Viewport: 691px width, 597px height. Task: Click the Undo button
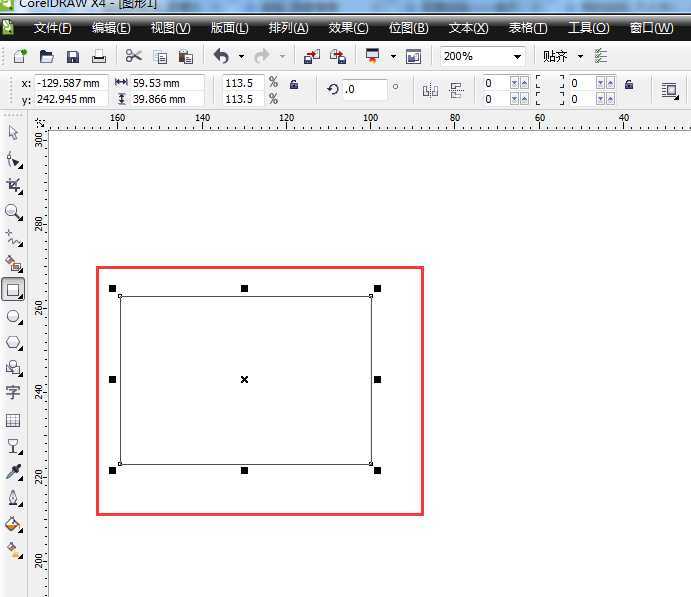[222, 57]
